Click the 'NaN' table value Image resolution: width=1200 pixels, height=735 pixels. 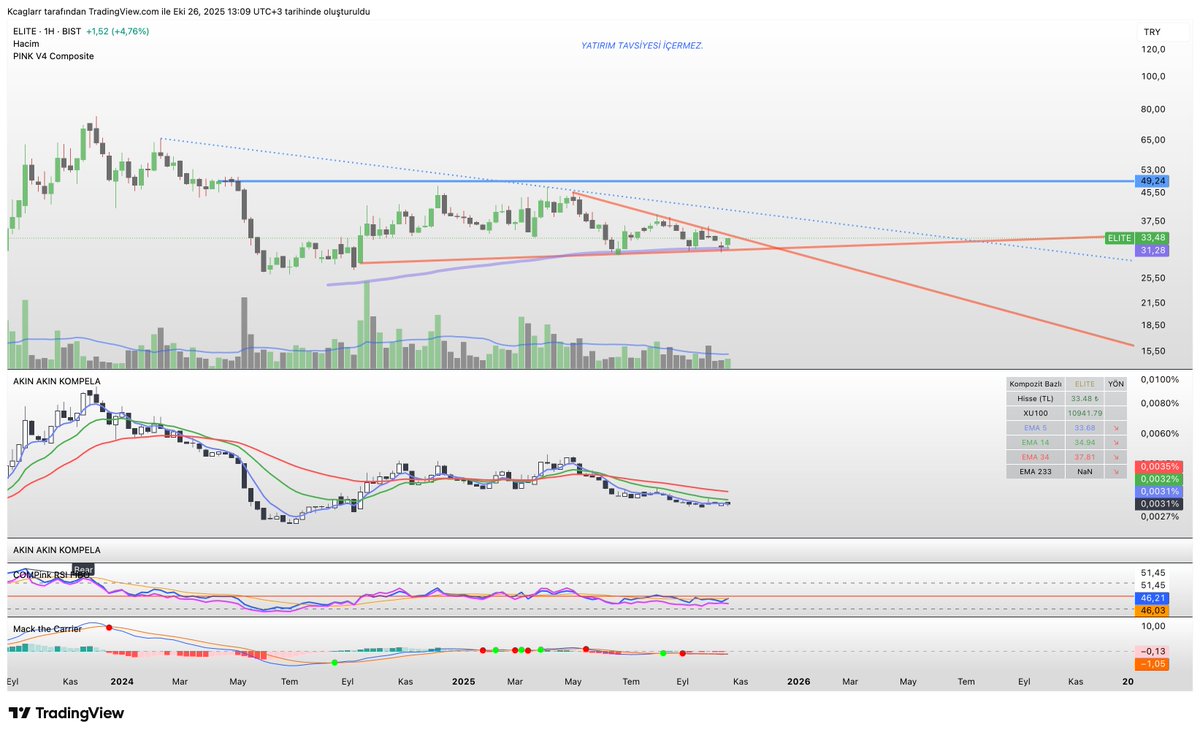pos(1084,470)
